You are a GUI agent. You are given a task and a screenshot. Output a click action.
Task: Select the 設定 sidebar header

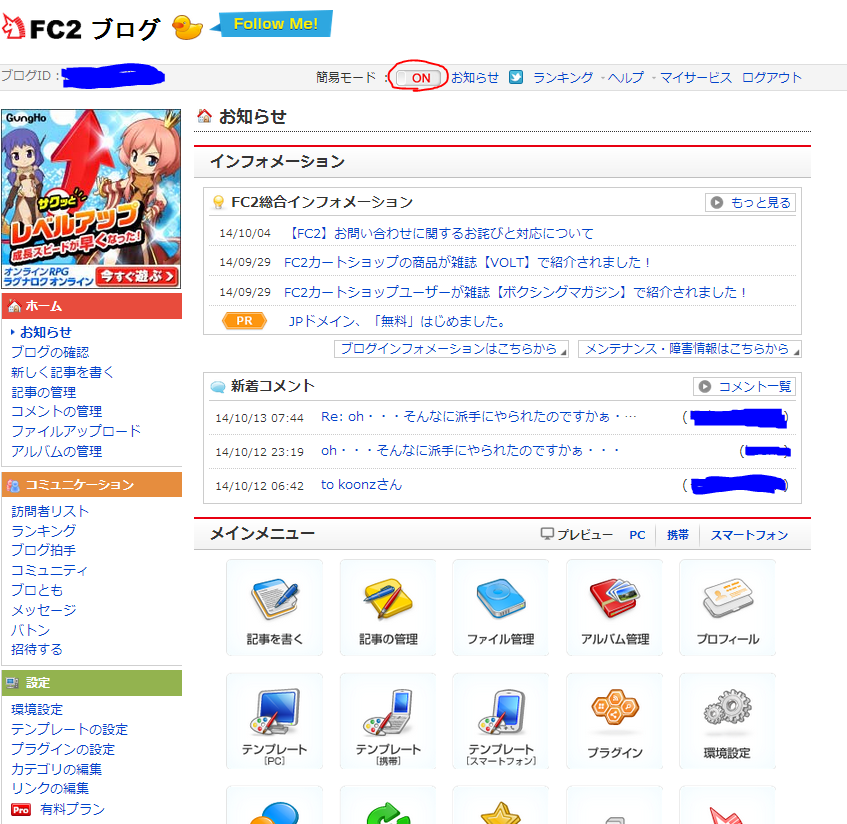coord(92,683)
